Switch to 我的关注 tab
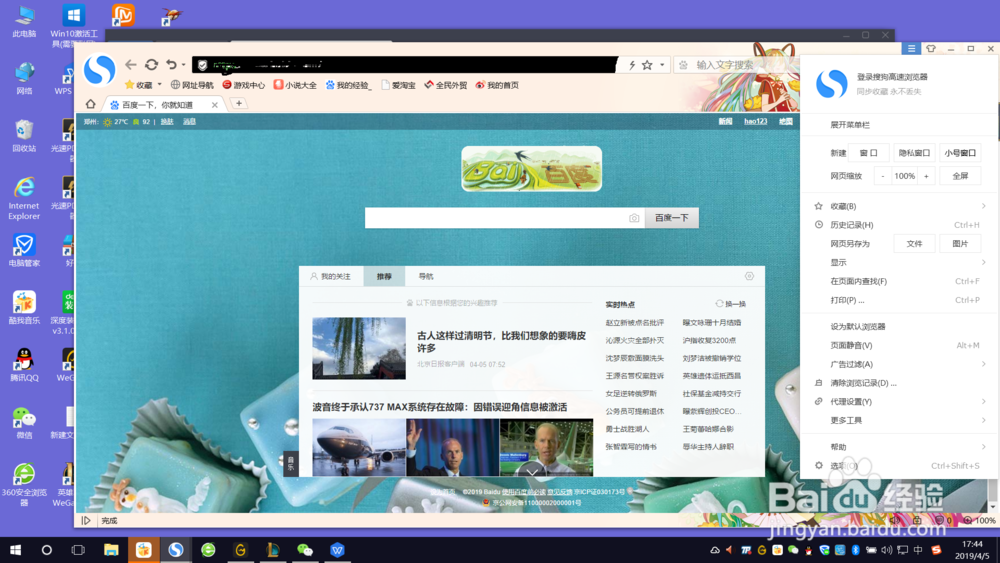Image resolution: width=1000 pixels, height=563 pixels. [x=331, y=276]
